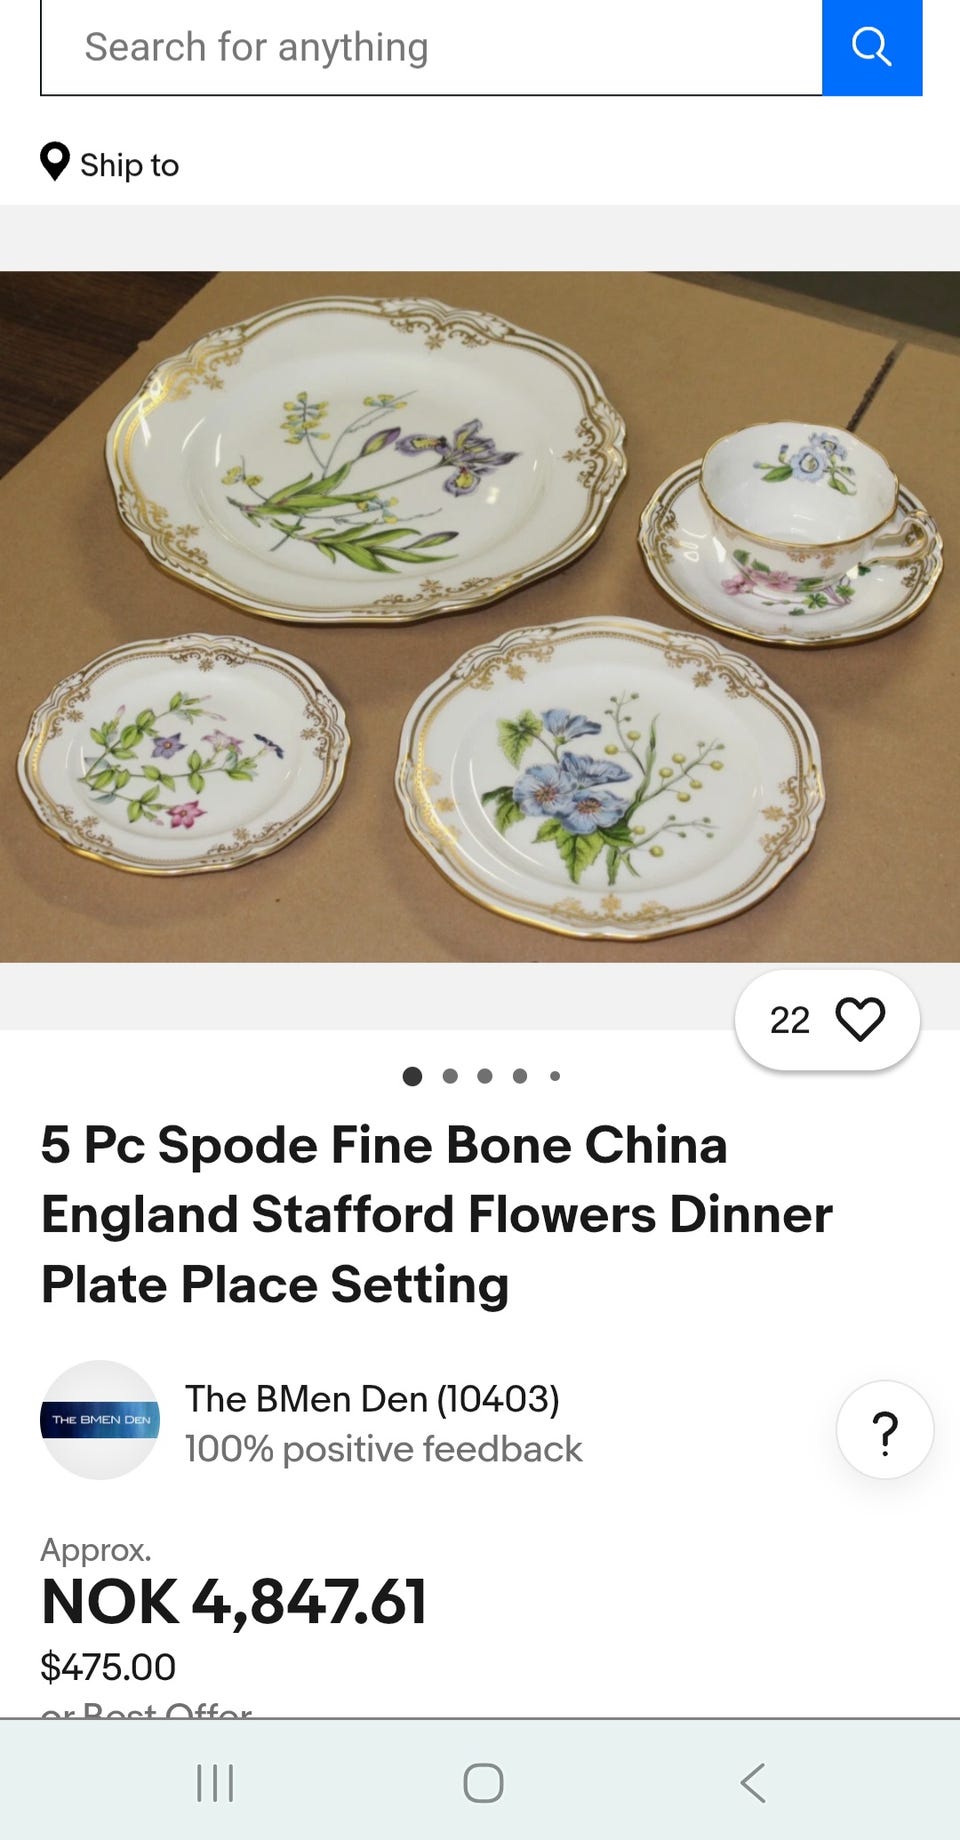Select the first image carousel dot

(x=412, y=1076)
